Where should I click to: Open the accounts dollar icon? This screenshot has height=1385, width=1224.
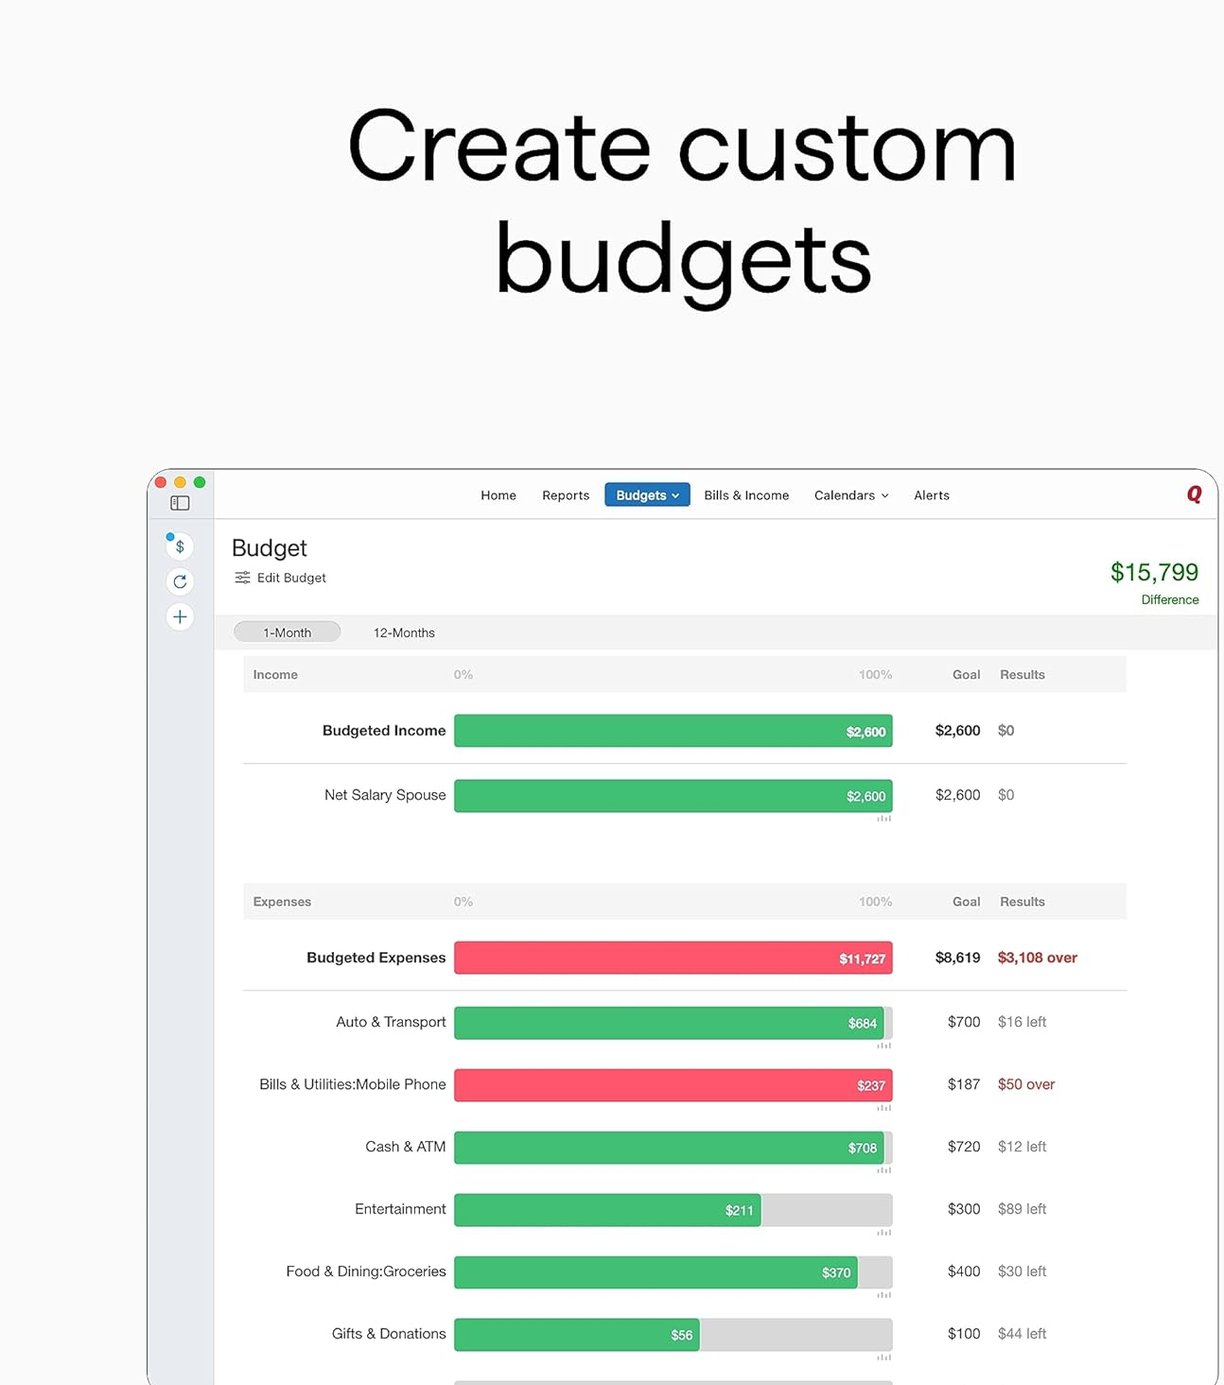pyautogui.click(x=180, y=546)
